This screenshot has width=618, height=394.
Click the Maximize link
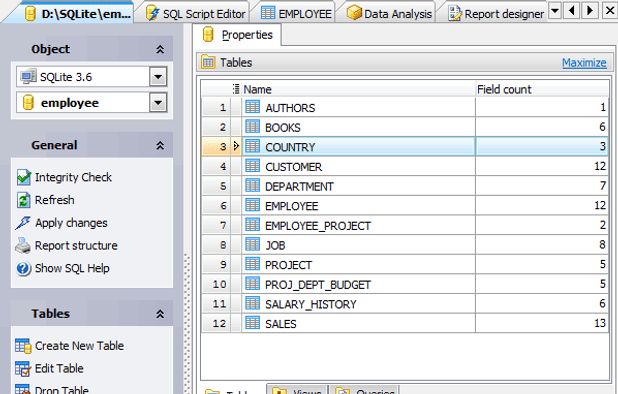(584, 63)
